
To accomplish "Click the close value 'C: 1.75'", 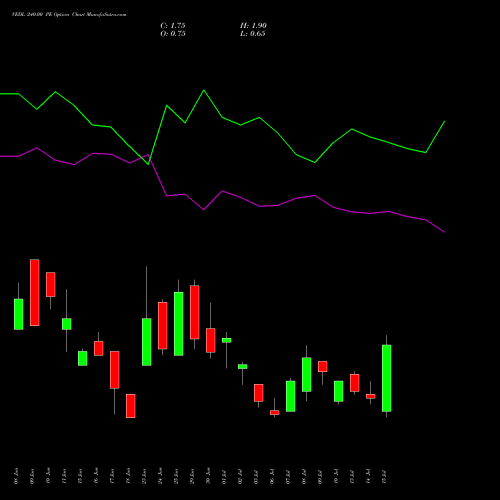I will (173, 26).
